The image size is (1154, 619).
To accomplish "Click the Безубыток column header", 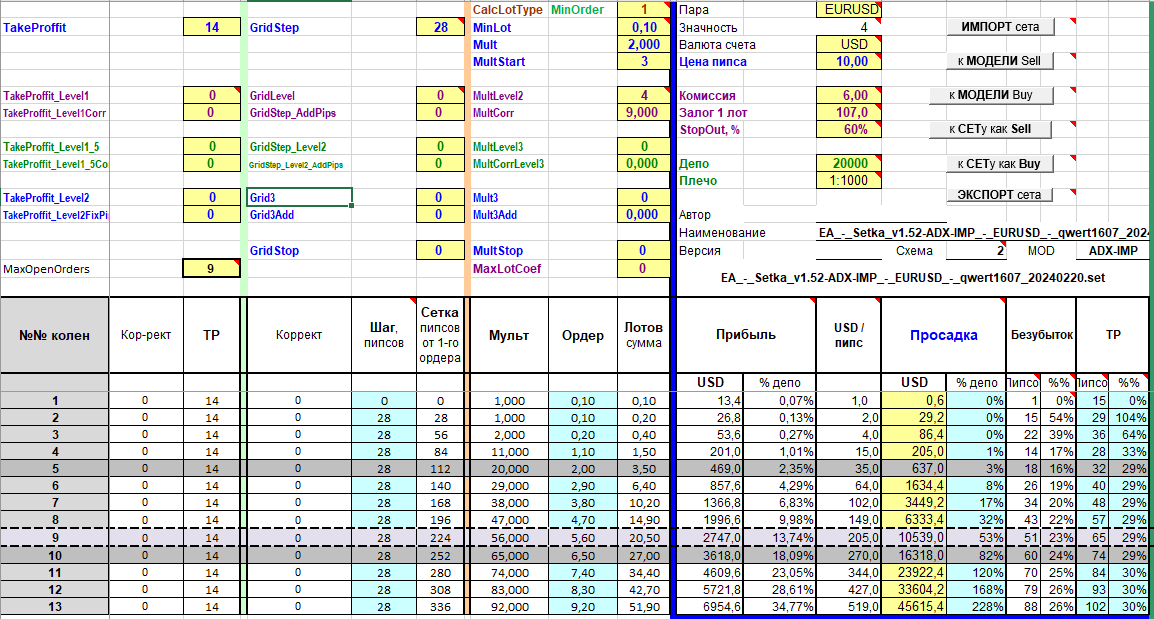I will point(1041,336).
